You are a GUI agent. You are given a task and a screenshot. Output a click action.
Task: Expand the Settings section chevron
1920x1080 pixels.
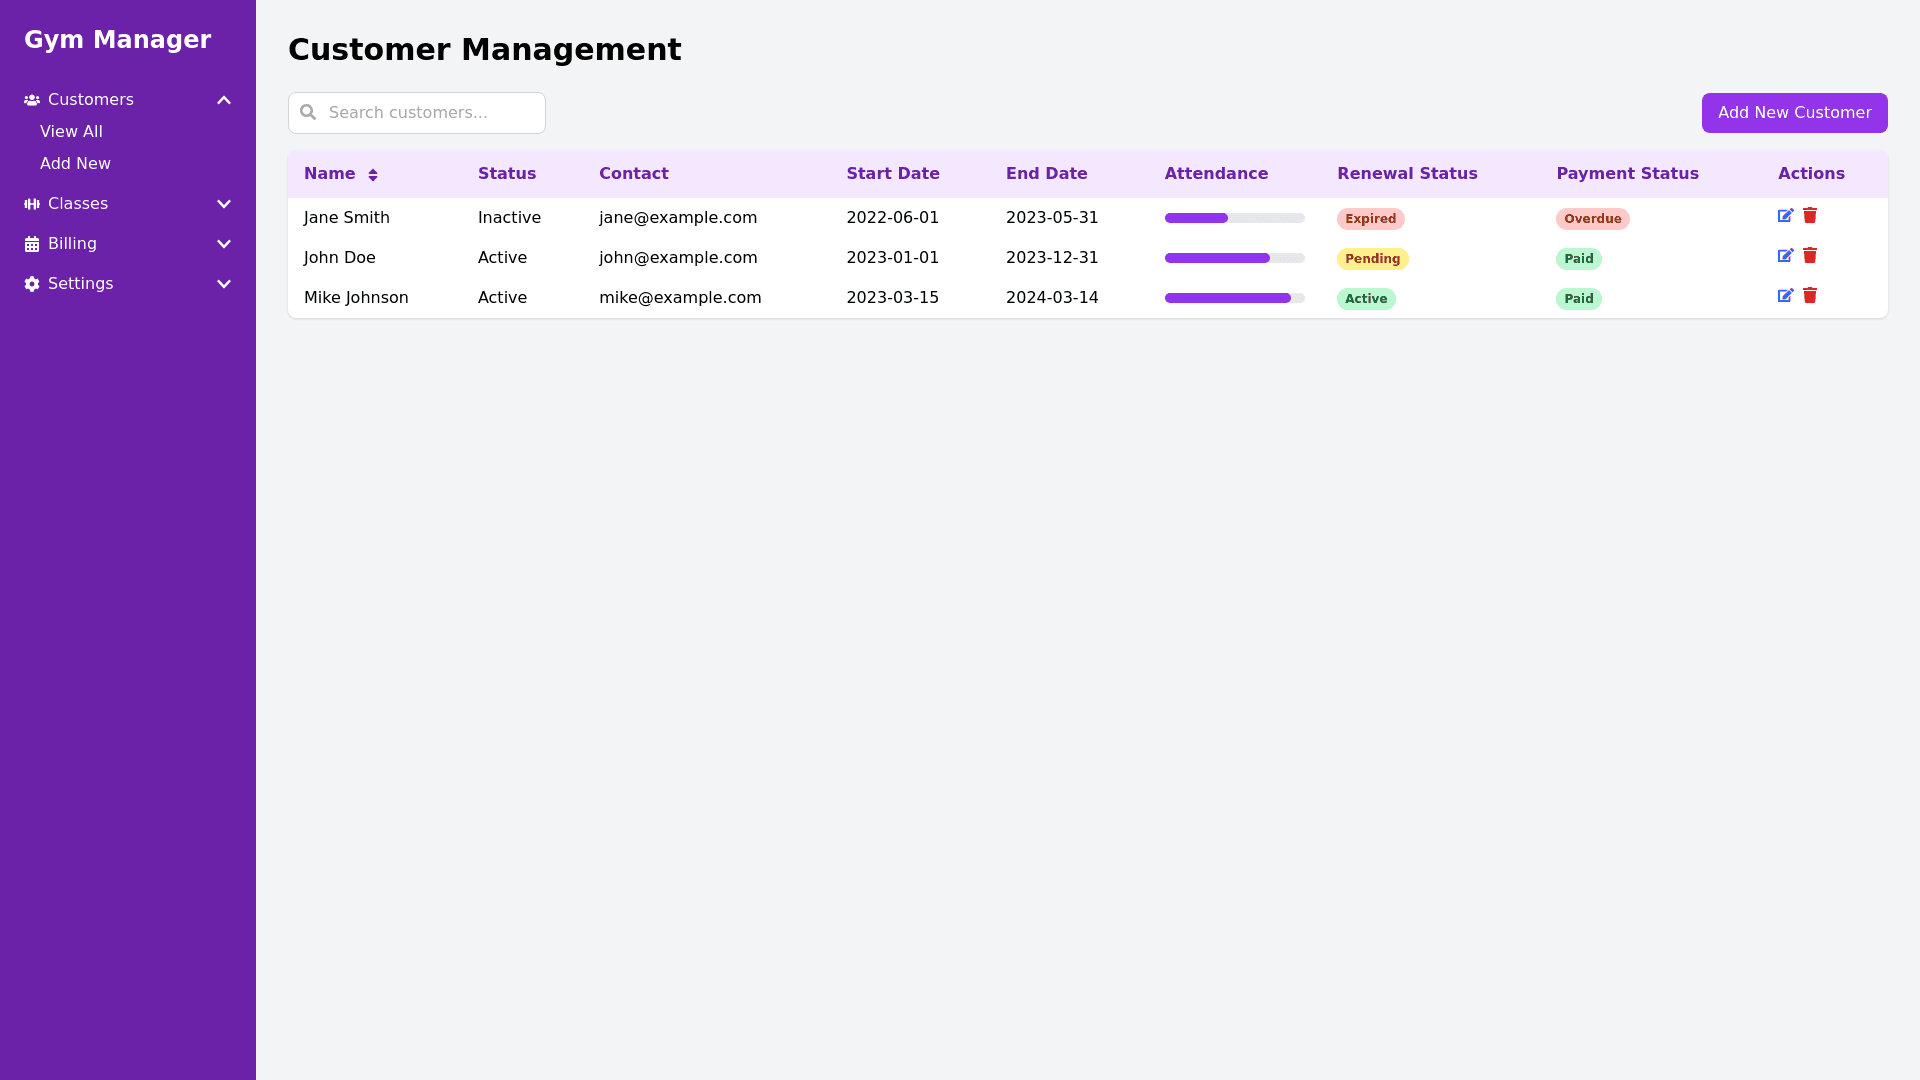(x=224, y=284)
